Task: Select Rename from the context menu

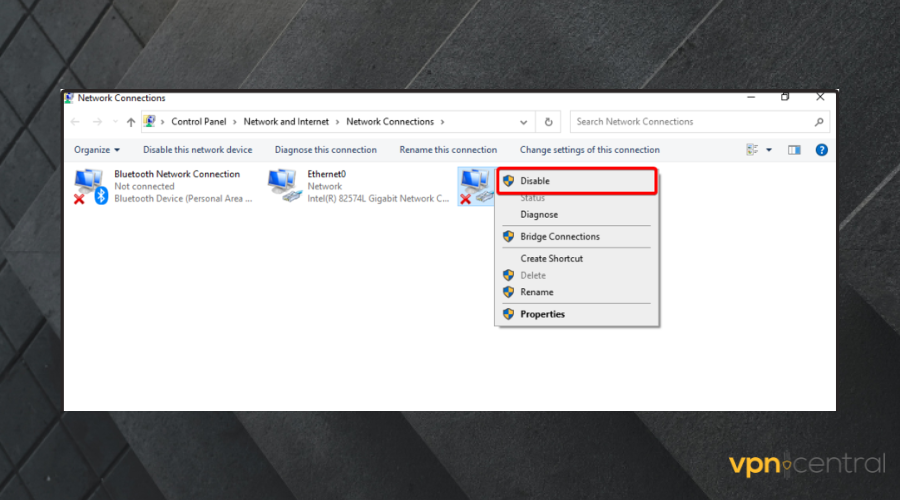Action: [536, 292]
